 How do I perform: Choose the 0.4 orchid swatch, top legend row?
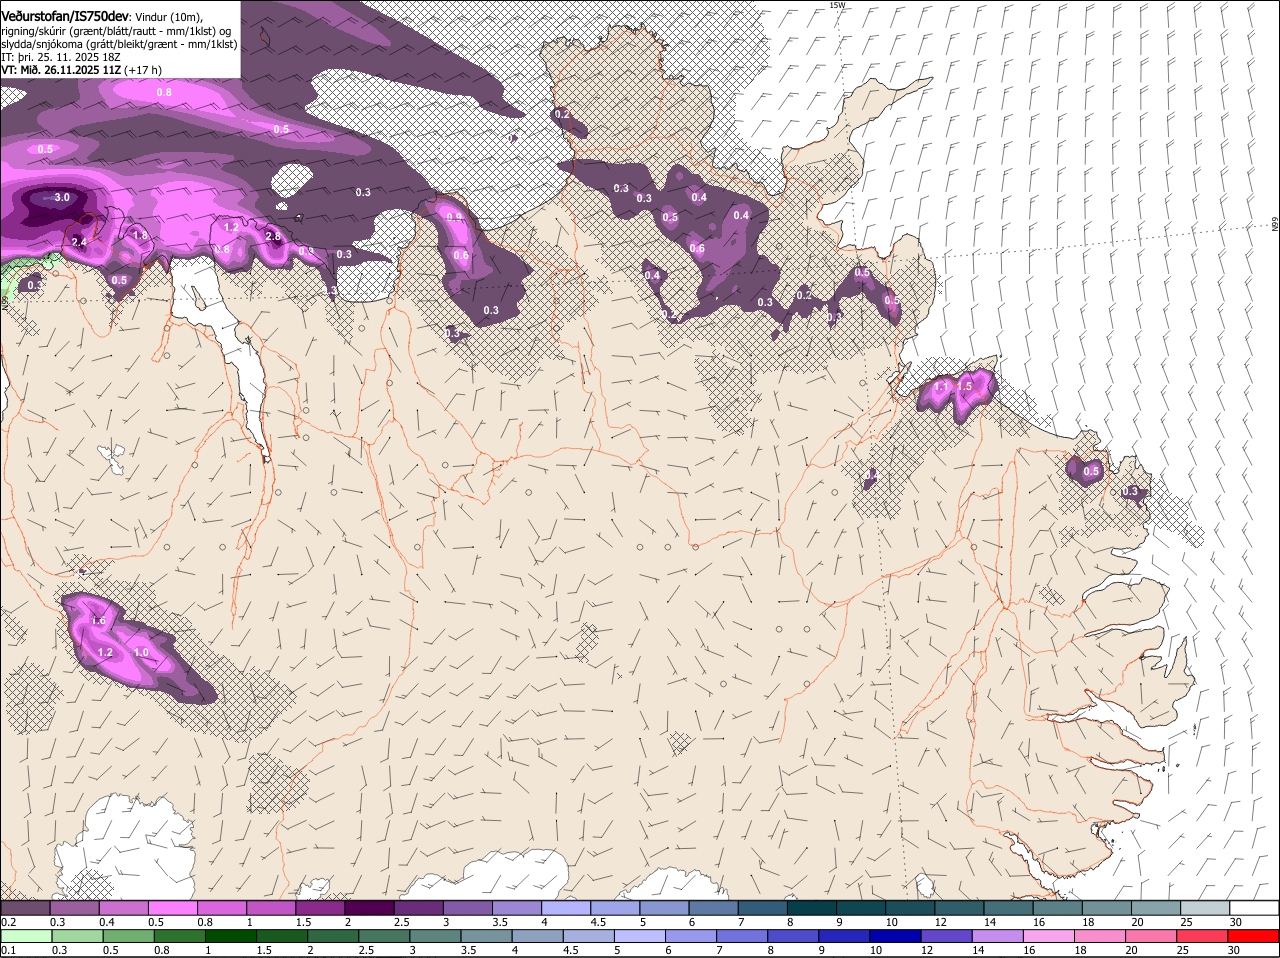pyautogui.click(x=123, y=909)
